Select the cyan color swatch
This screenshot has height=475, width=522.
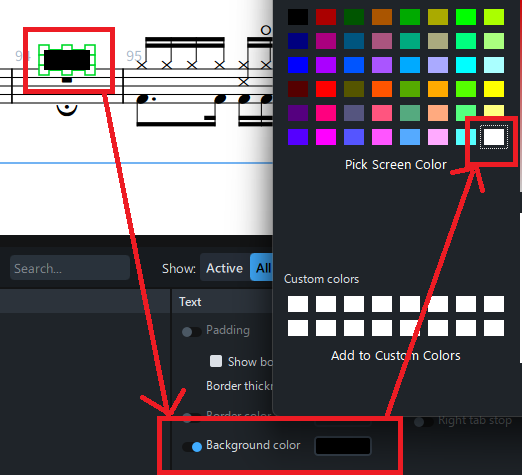466,65
